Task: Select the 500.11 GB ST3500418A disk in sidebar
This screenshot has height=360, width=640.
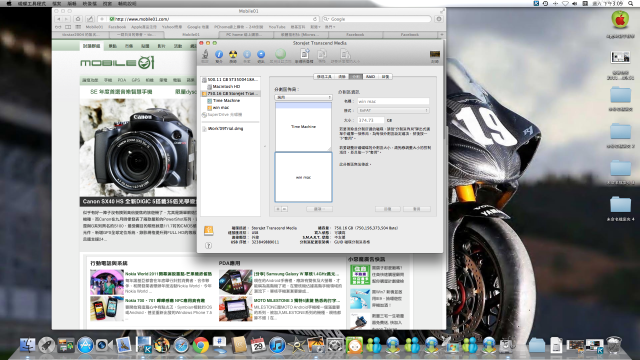Action: (231, 80)
